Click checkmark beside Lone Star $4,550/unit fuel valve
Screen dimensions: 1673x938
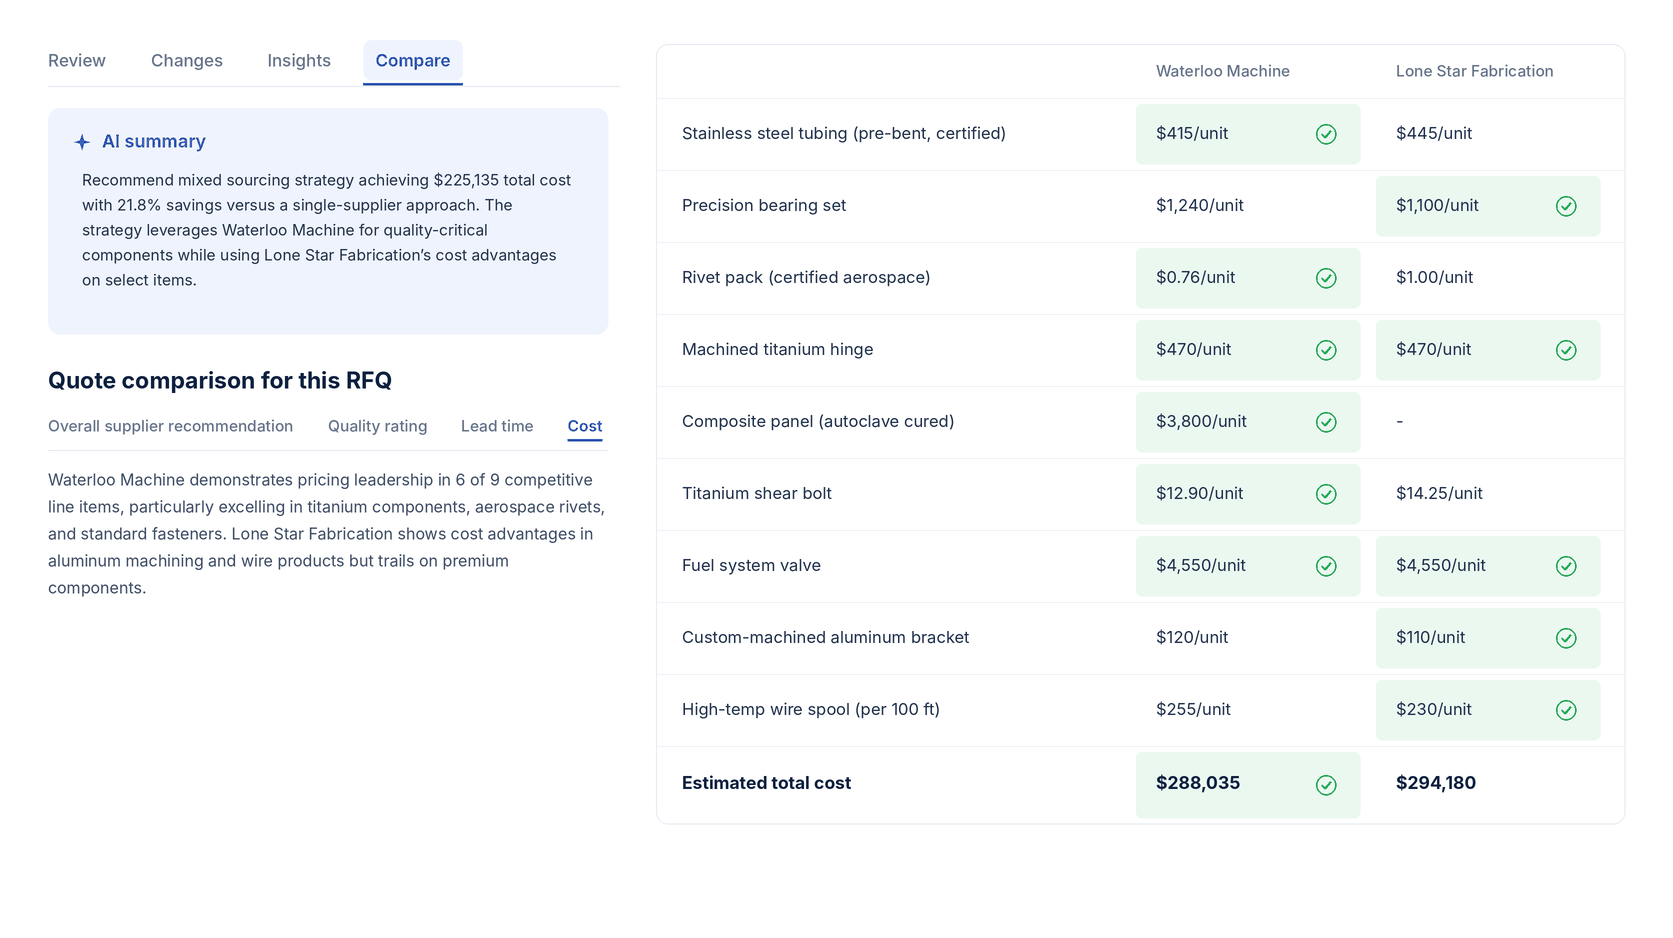tap(1566, 566)
